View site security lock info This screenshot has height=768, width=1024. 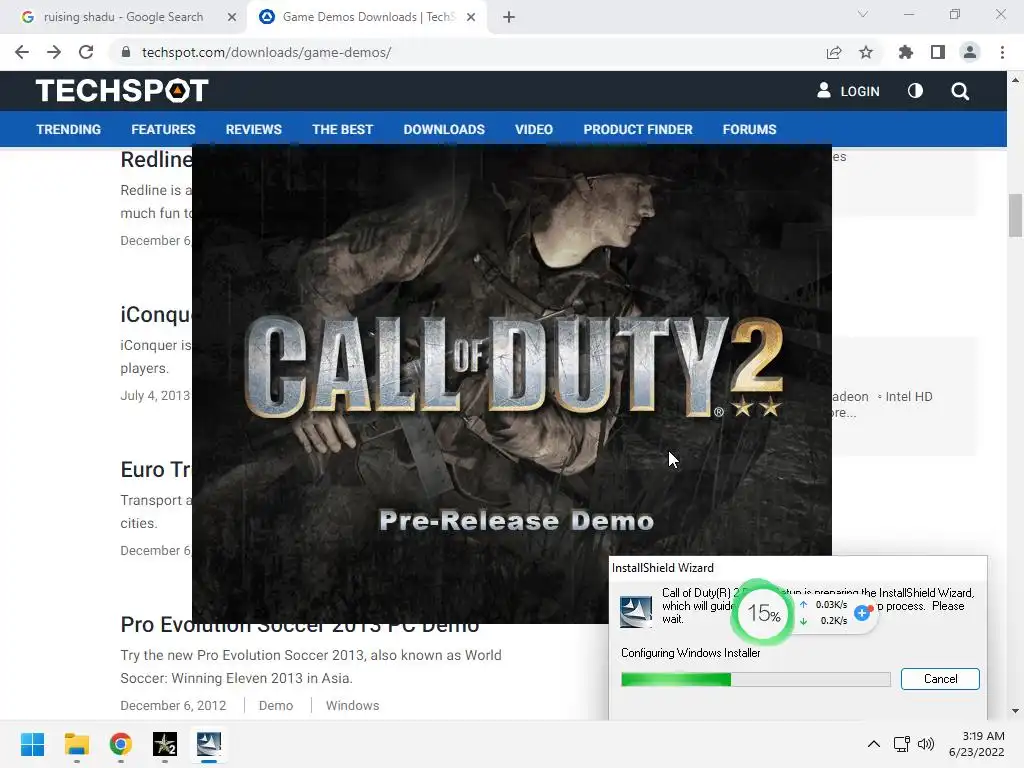(126, 52)
